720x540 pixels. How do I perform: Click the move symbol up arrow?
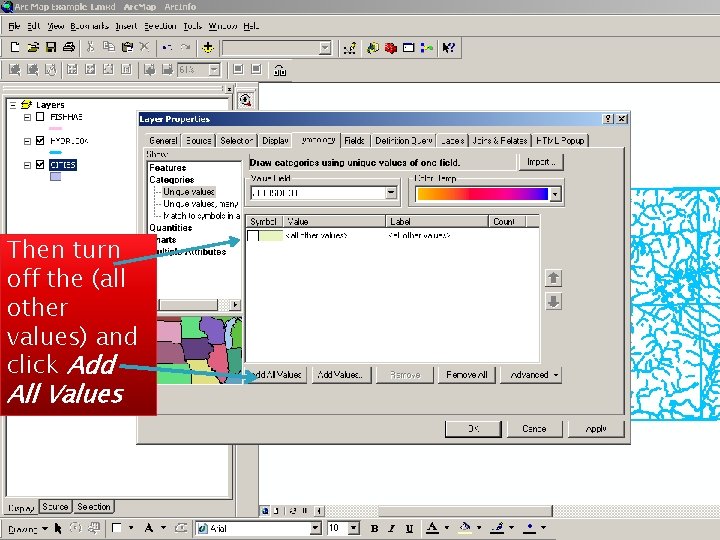553,278
